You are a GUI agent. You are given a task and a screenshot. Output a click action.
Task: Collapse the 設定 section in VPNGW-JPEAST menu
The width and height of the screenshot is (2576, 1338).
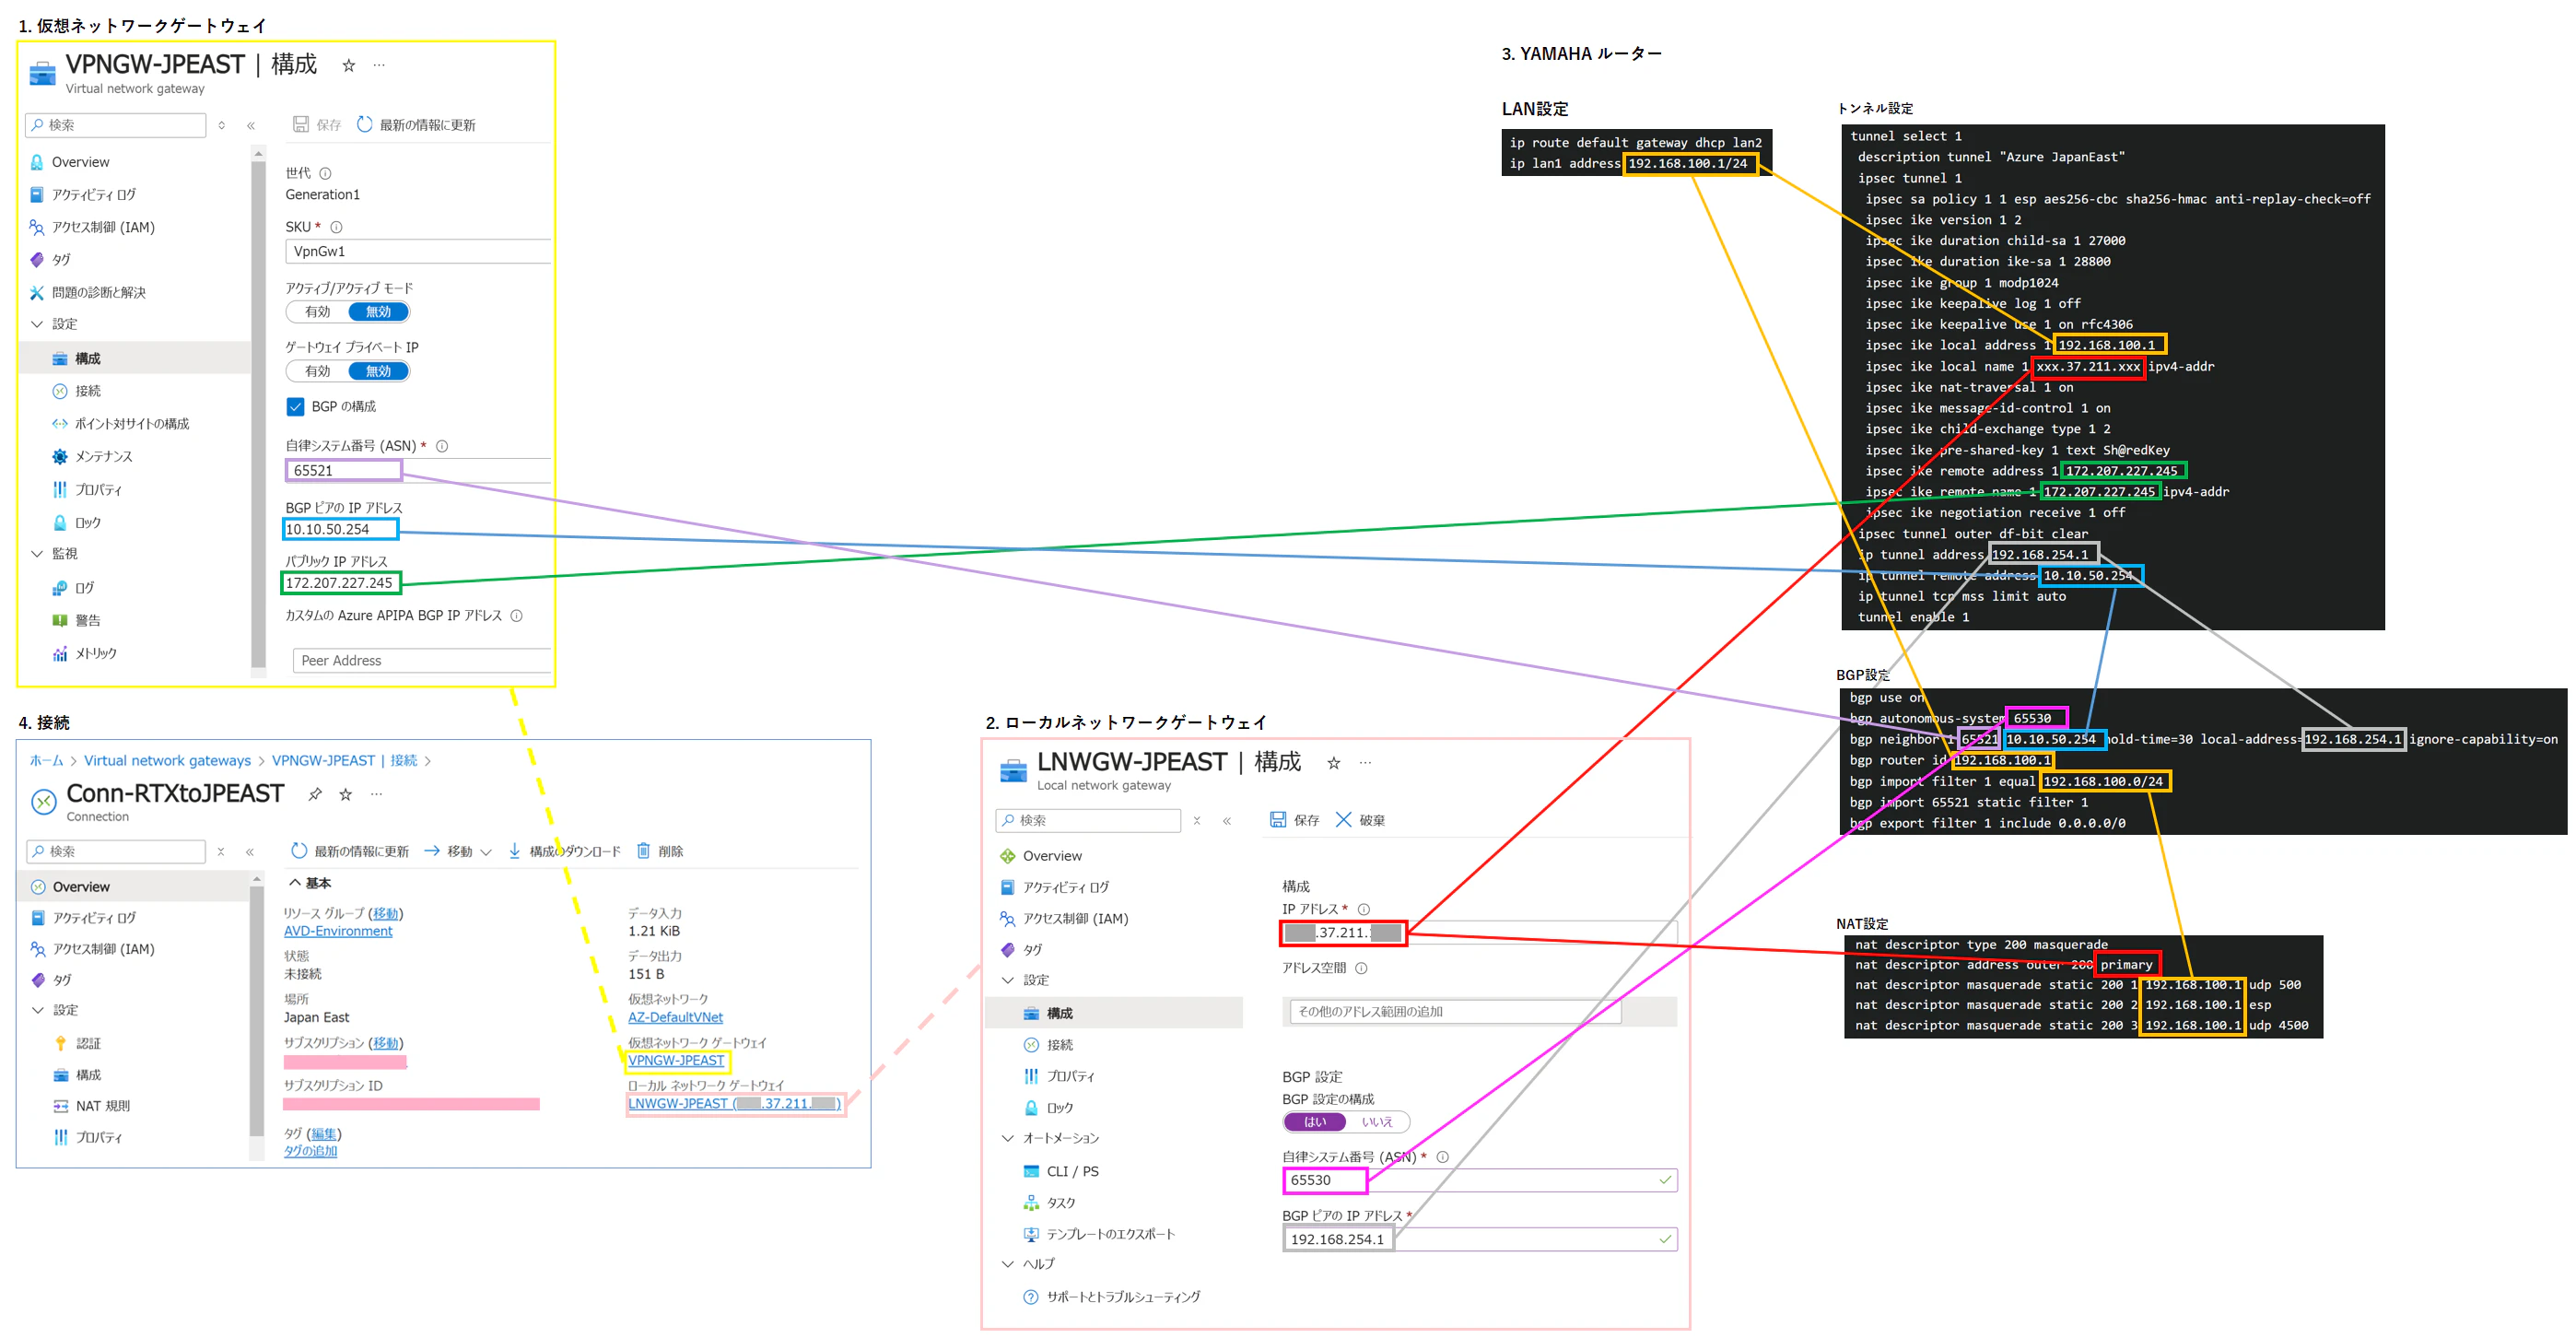tap(37, 324)
